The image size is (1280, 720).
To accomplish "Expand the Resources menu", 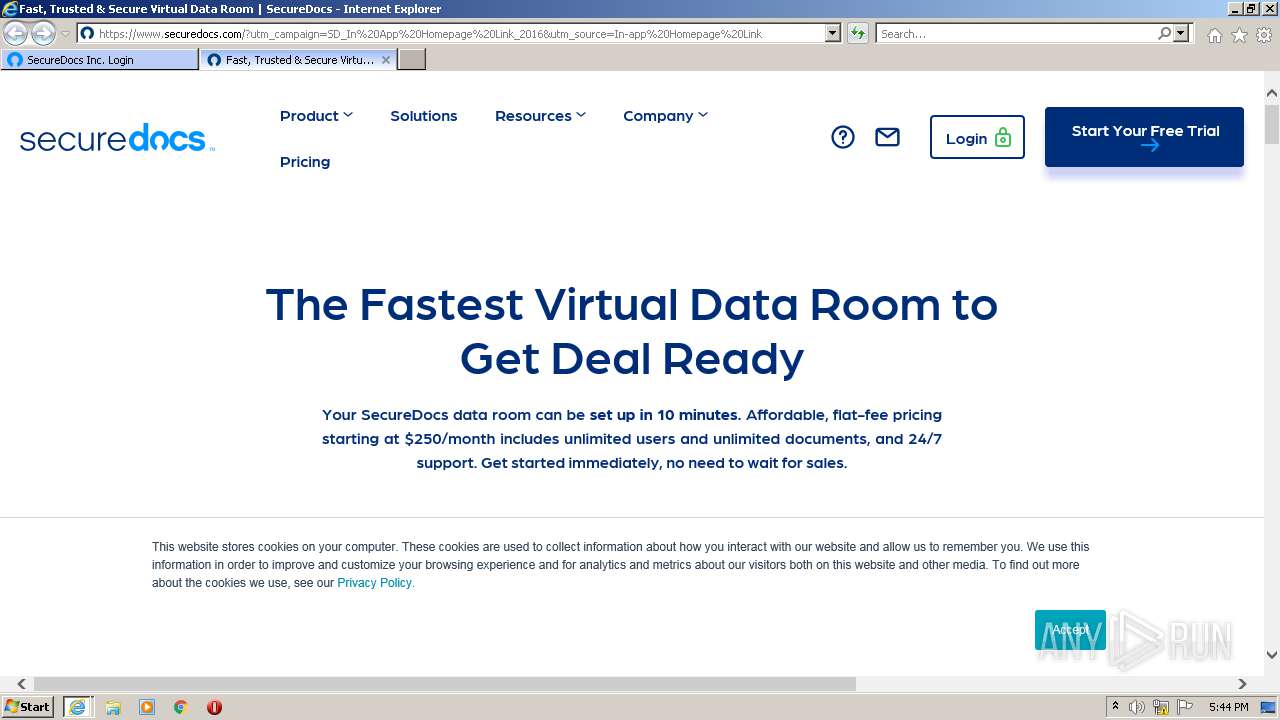I will click(540, 116).
